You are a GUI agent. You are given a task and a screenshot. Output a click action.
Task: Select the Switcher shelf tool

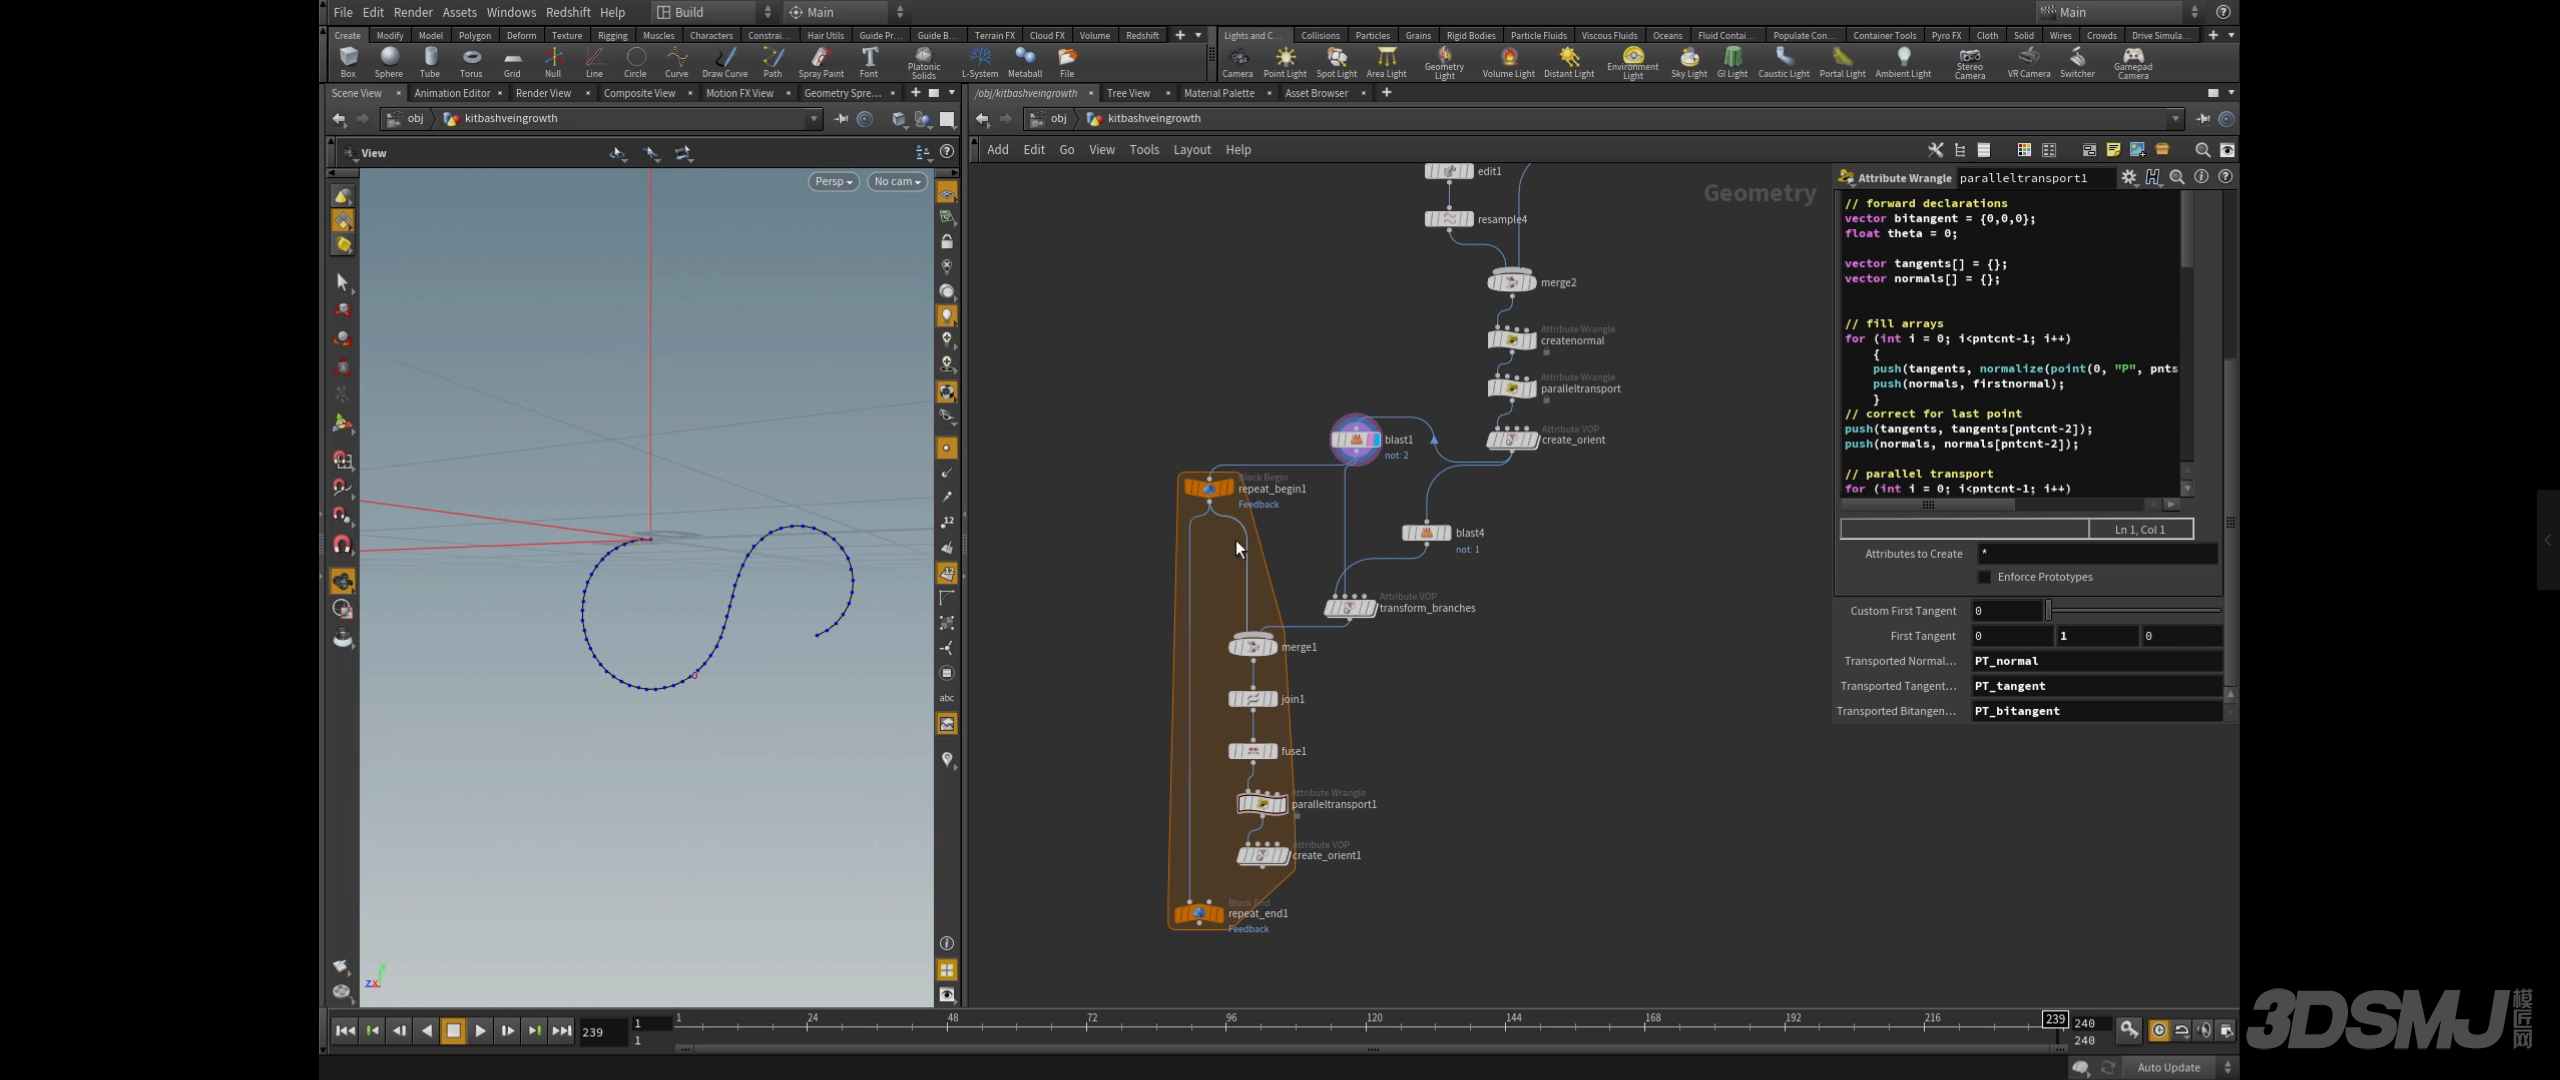pyautogui.click(x=2077, y=62)
